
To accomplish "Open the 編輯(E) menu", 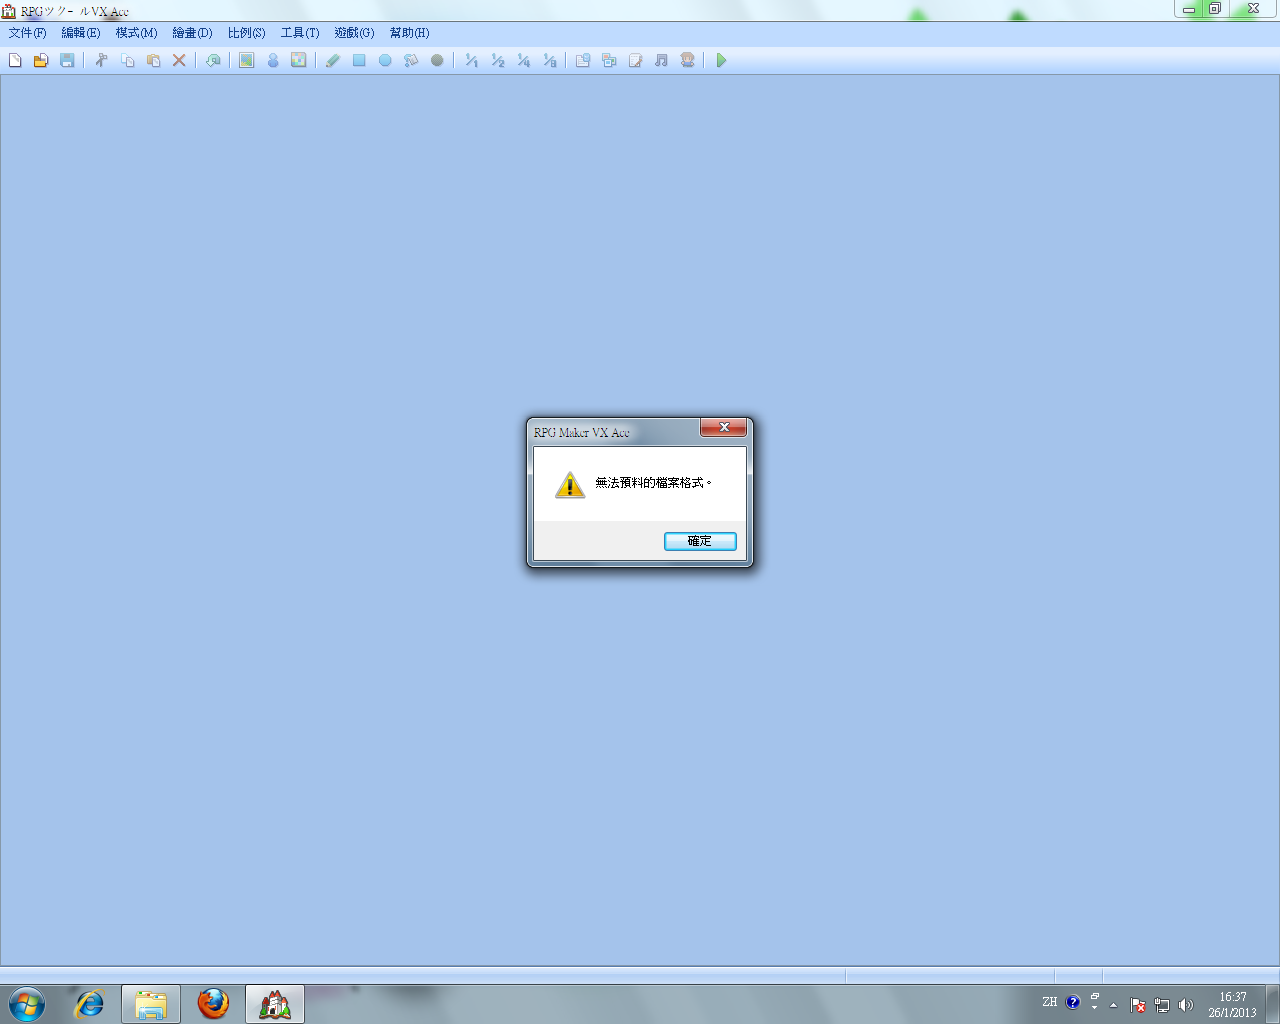I will point(81,33).
